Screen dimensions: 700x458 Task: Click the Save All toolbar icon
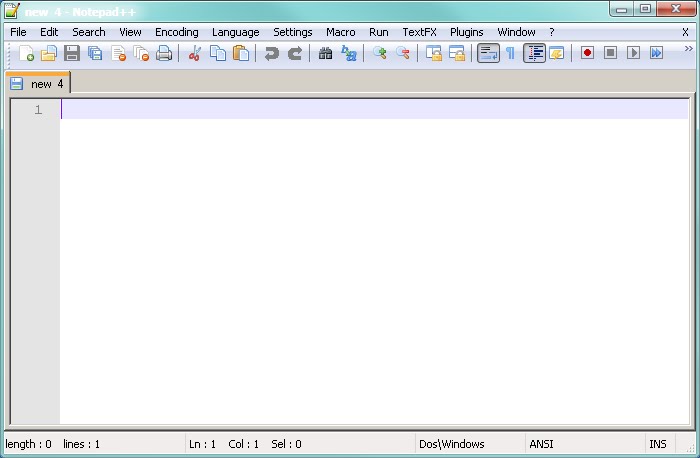tap(95, 53)
